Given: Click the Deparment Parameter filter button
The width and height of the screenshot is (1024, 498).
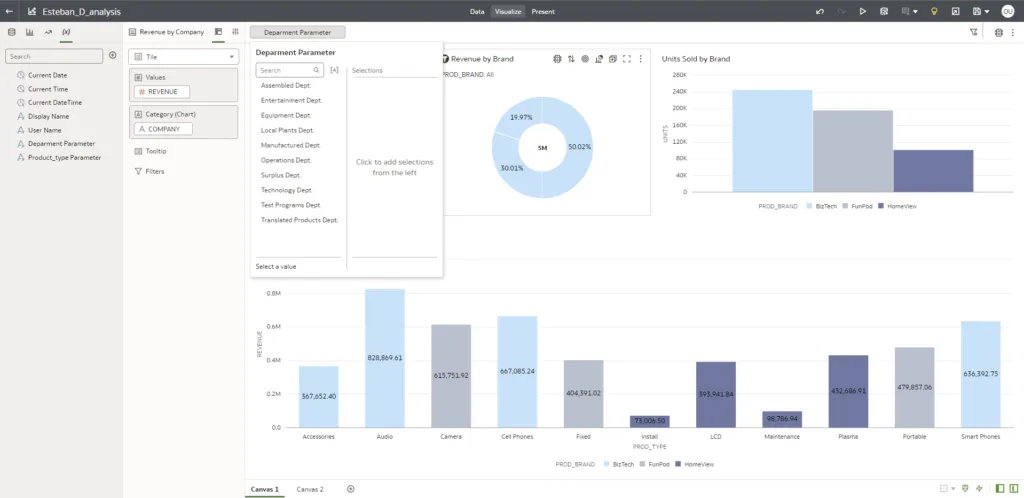Looking at the screenshot, I should pyautogui.click(x=297, y=32).
